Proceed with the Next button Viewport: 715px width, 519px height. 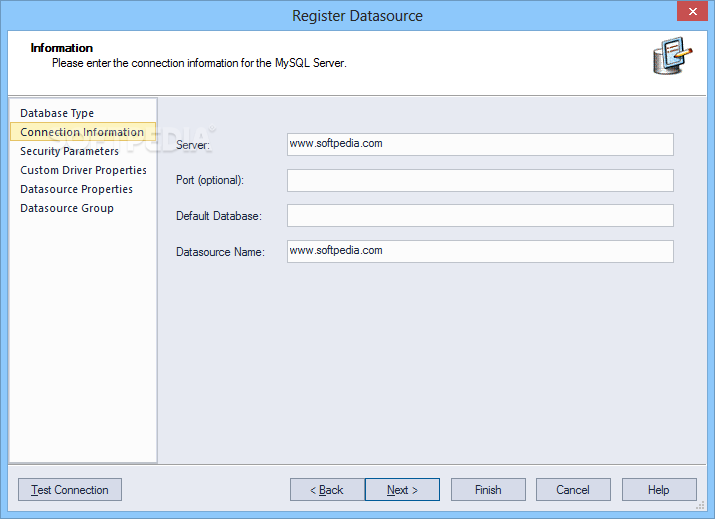pos(402,490)
